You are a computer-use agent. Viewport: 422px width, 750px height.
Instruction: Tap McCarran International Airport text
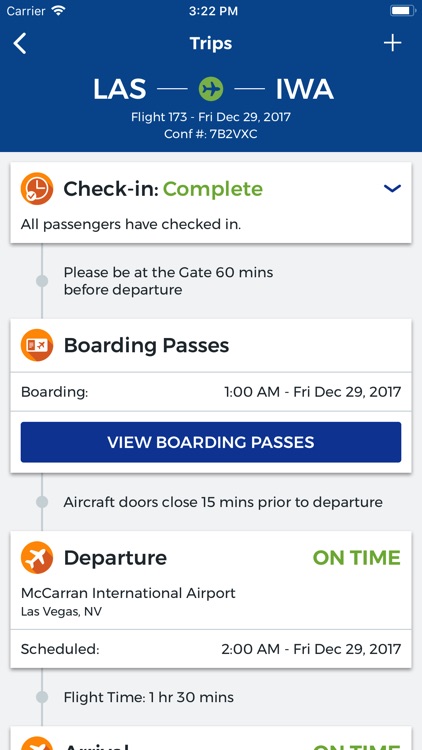point(128,593)
